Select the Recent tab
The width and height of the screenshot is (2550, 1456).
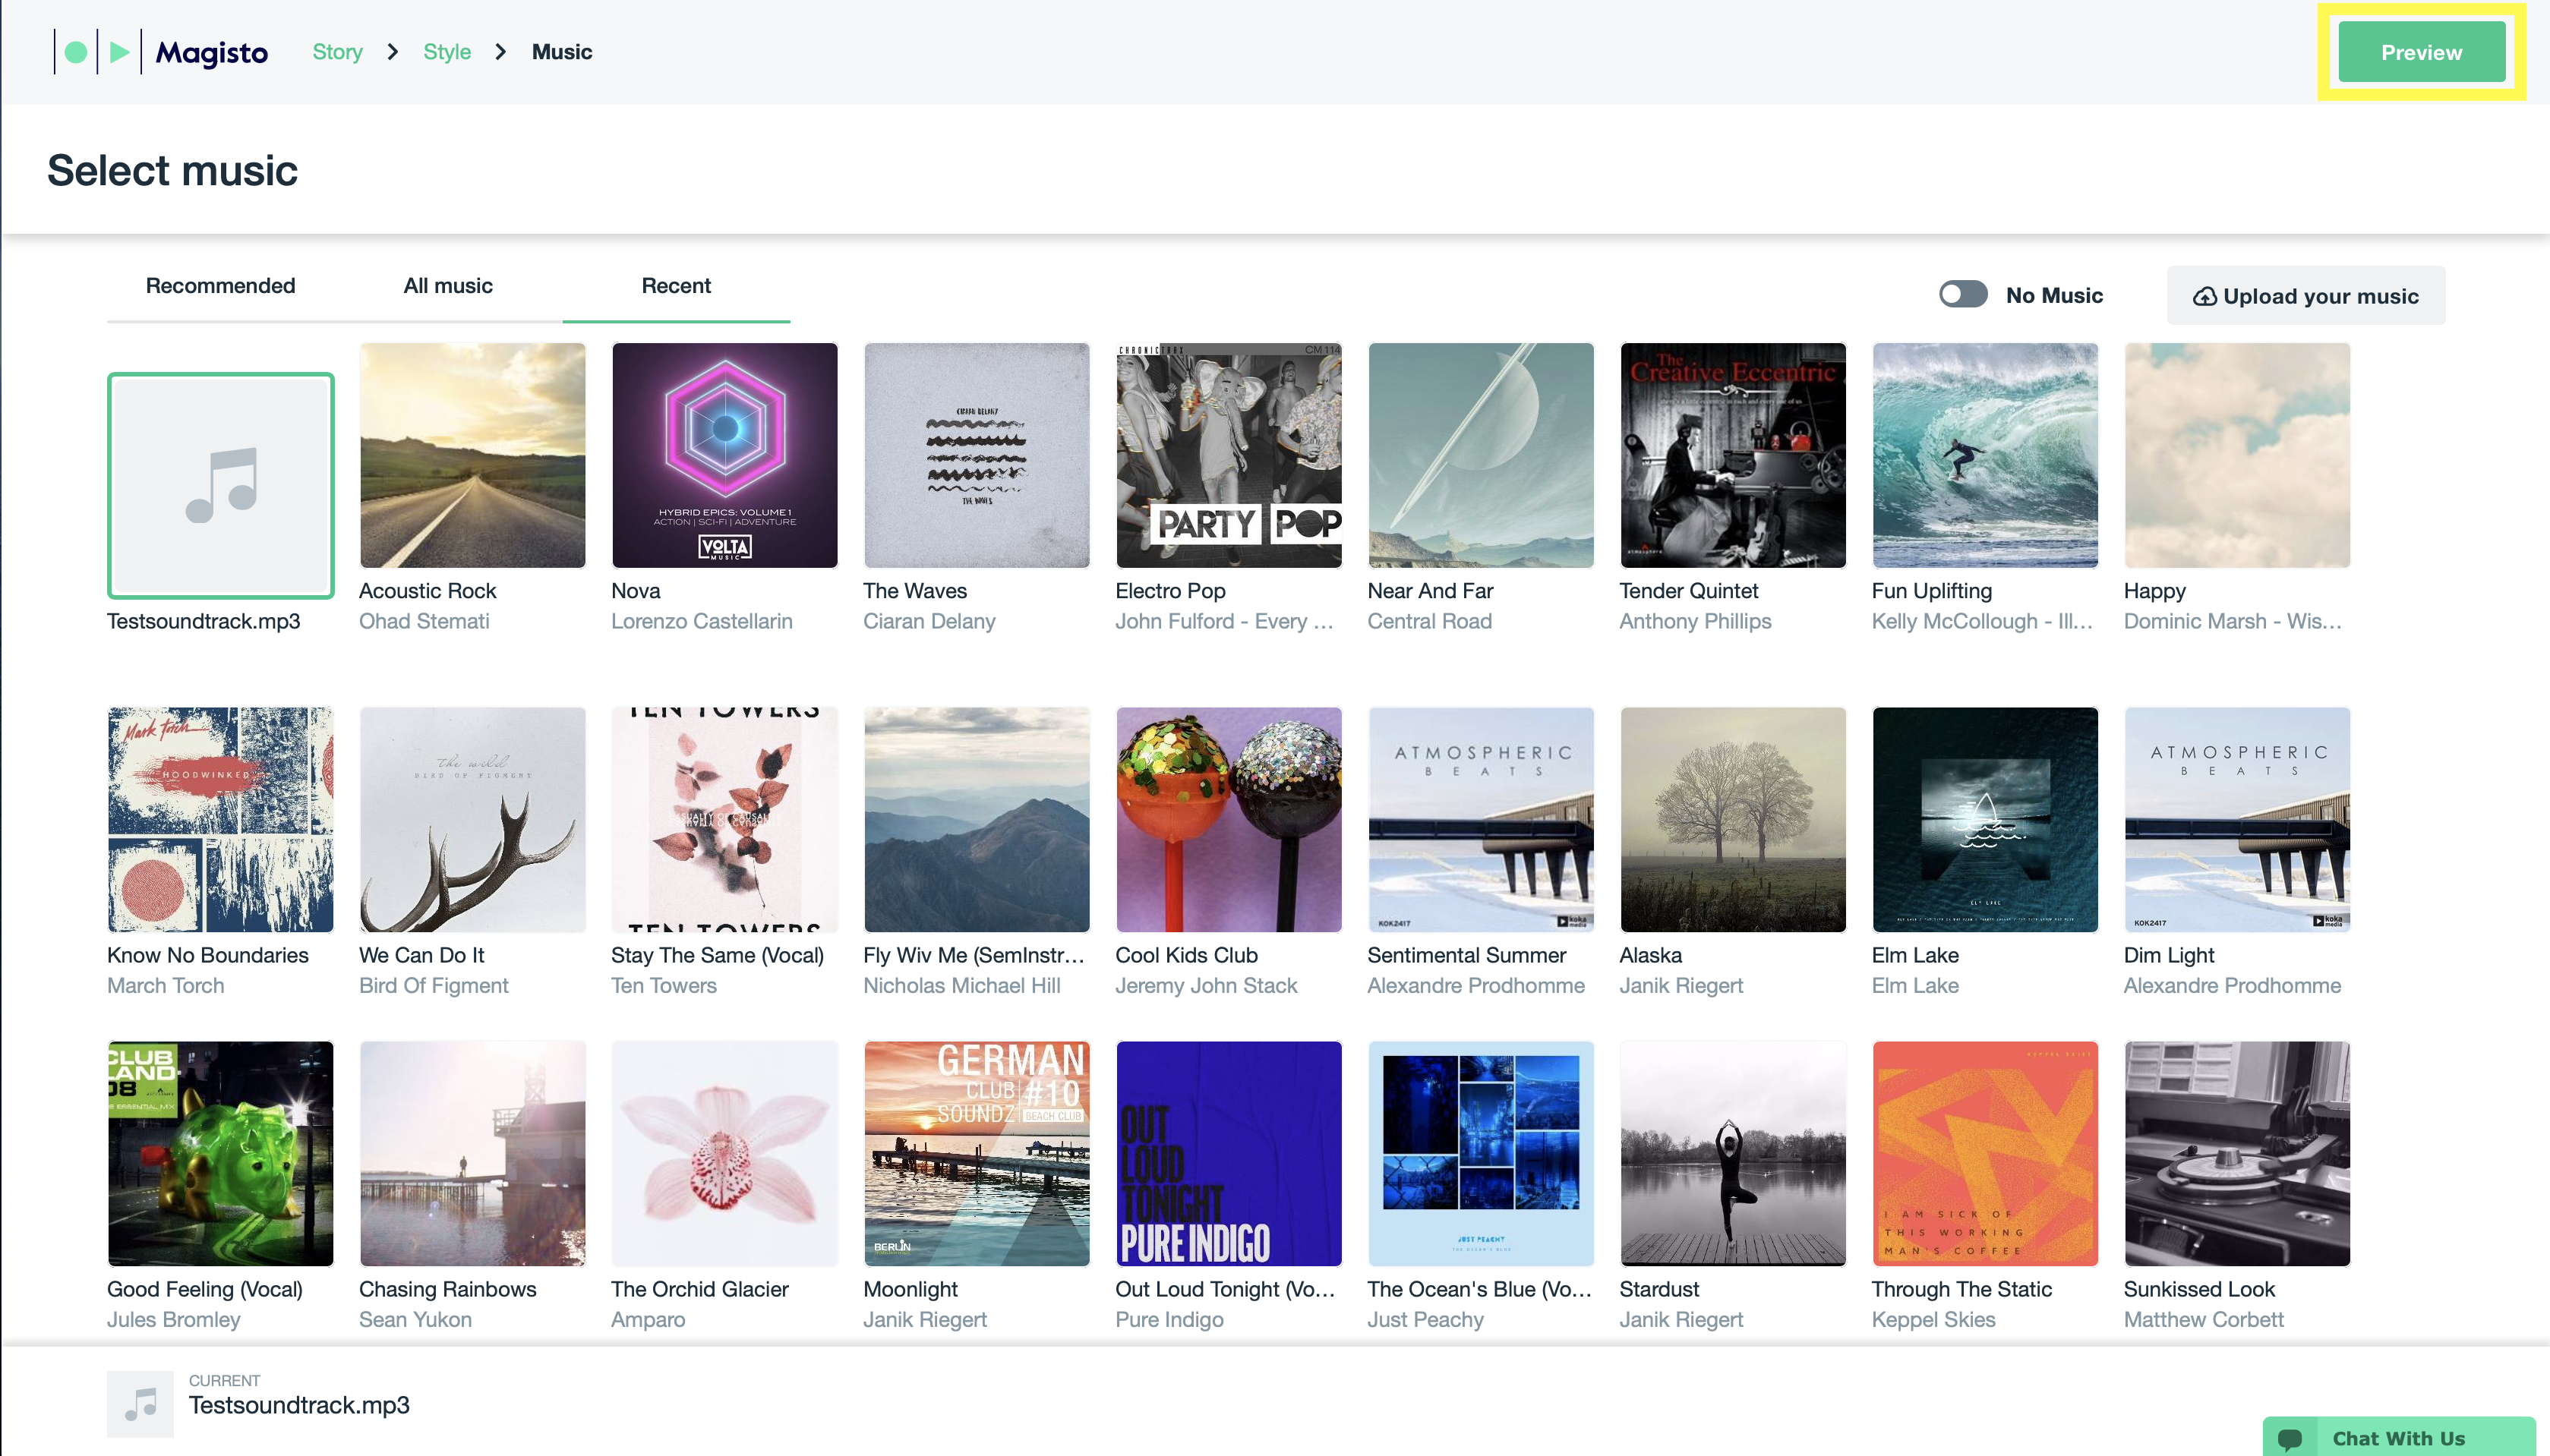(x=676, y=286)
